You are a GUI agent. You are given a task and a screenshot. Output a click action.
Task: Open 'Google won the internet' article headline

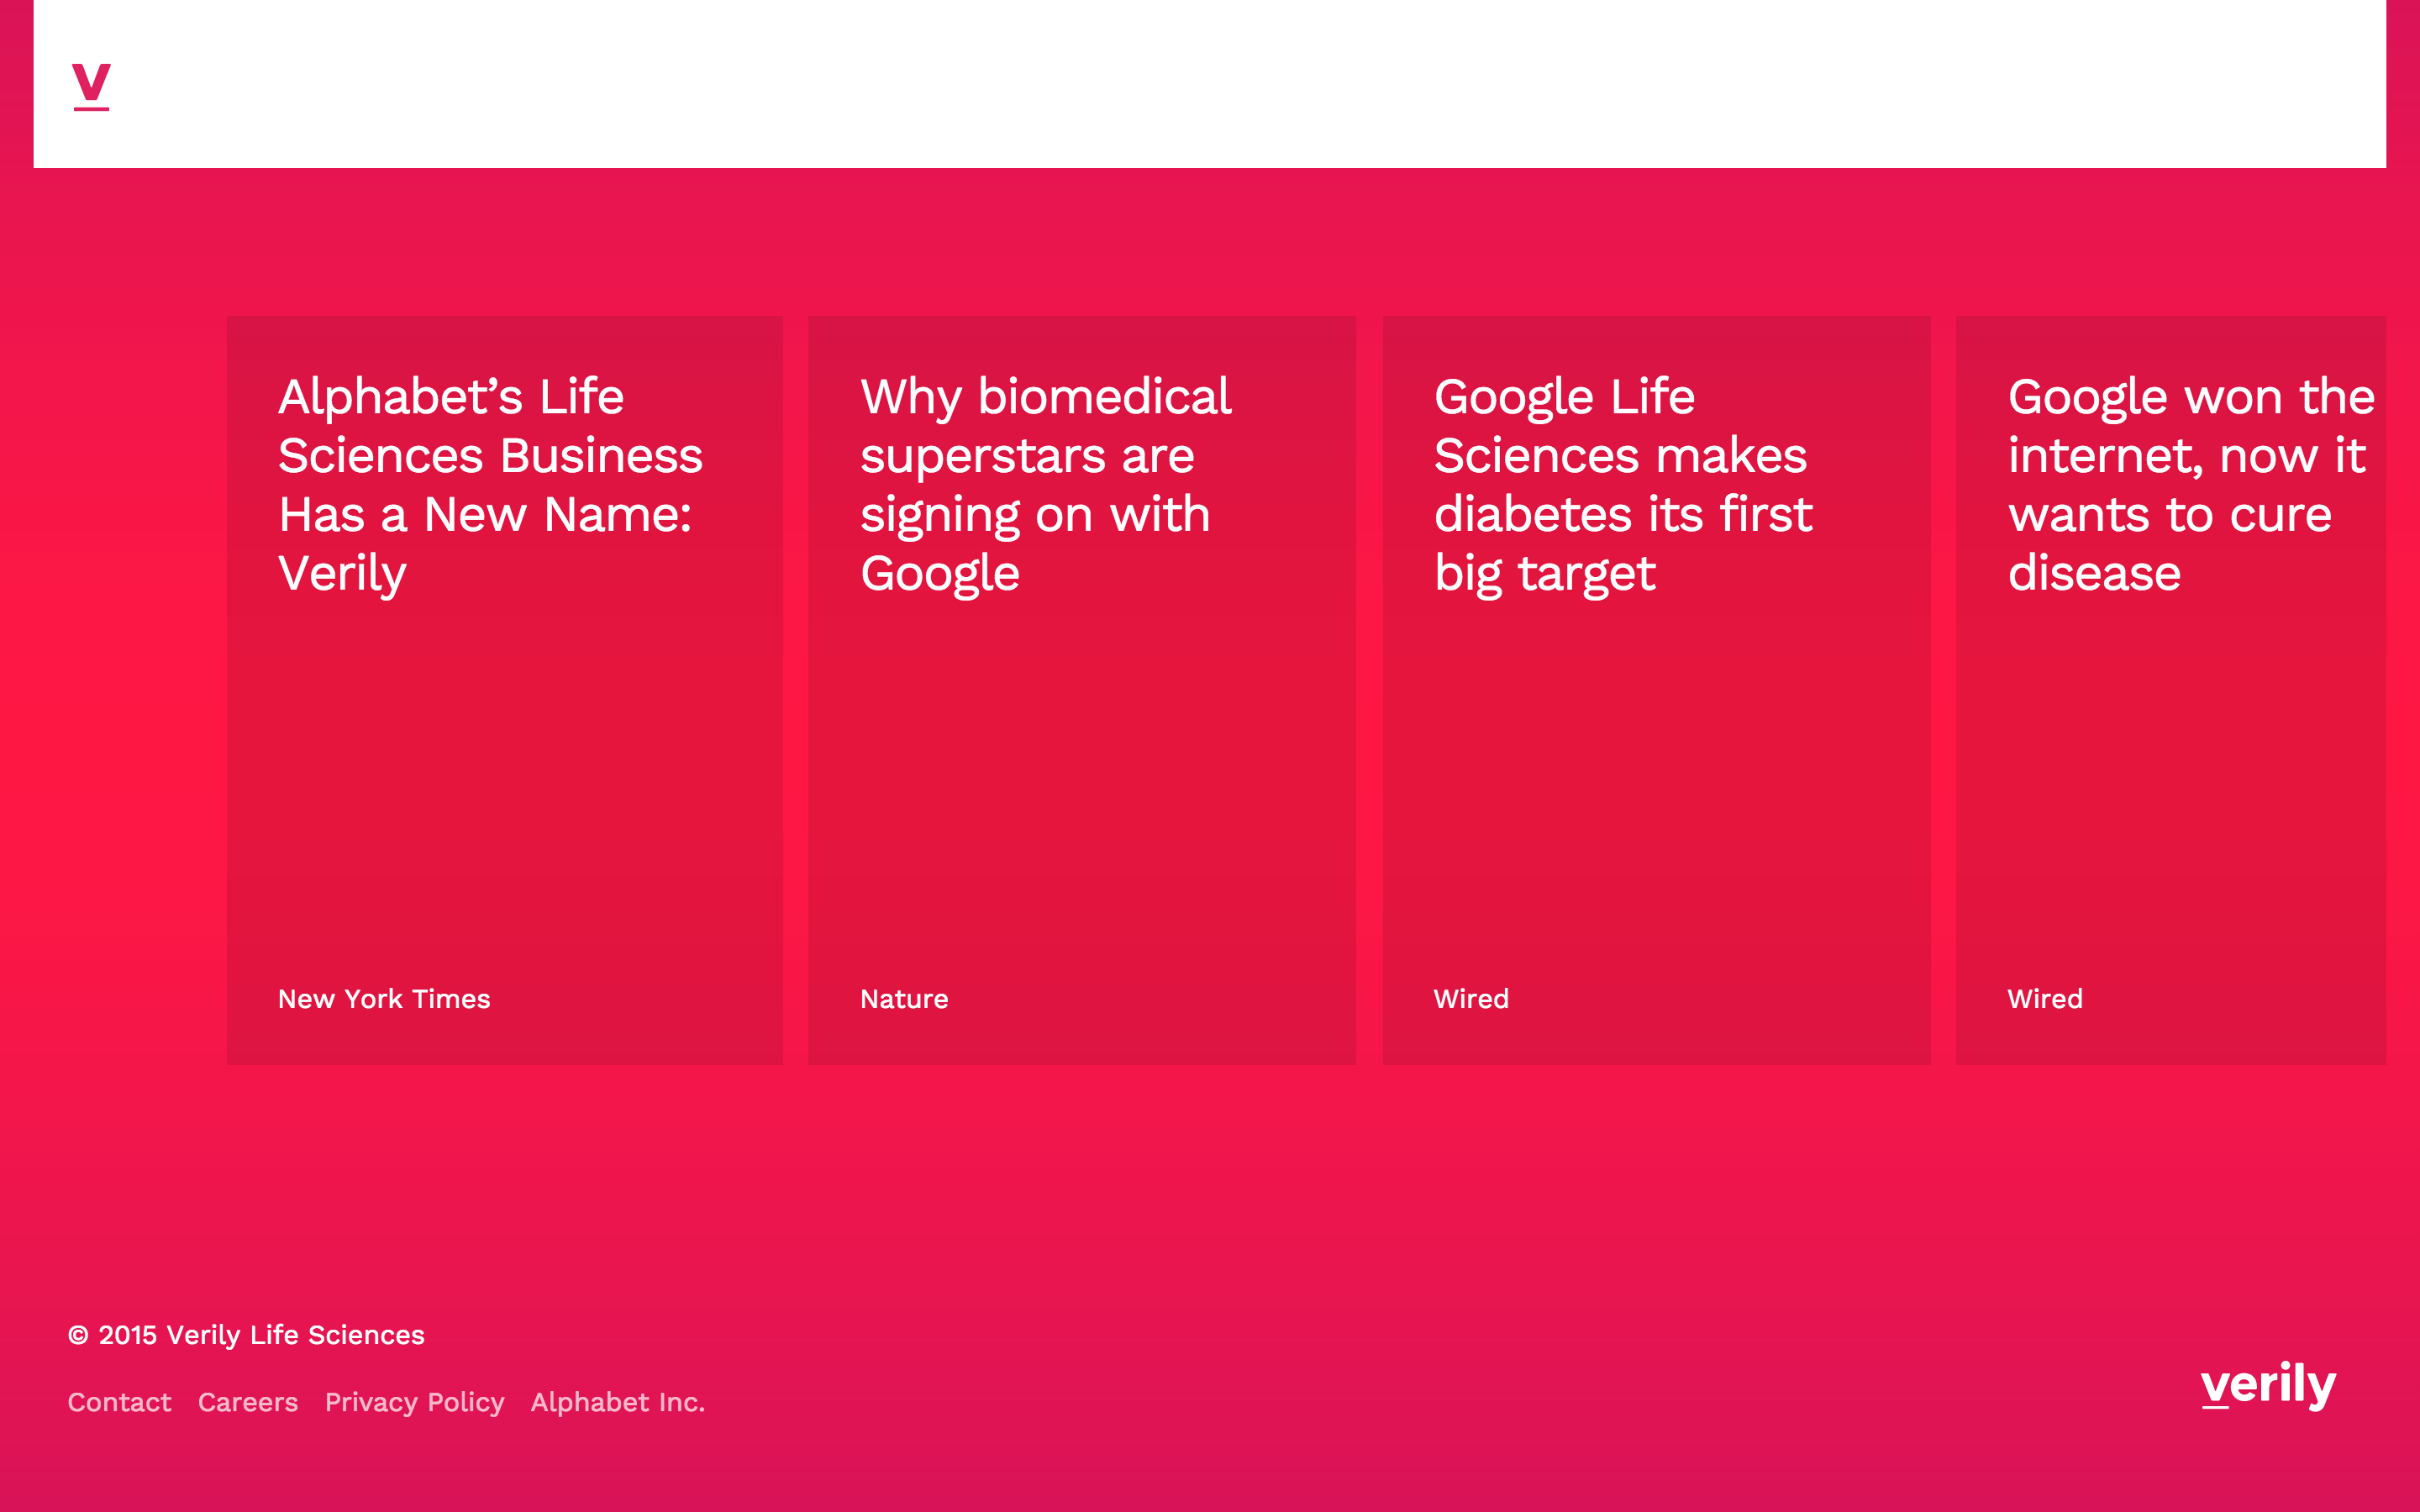[2189, 485]
